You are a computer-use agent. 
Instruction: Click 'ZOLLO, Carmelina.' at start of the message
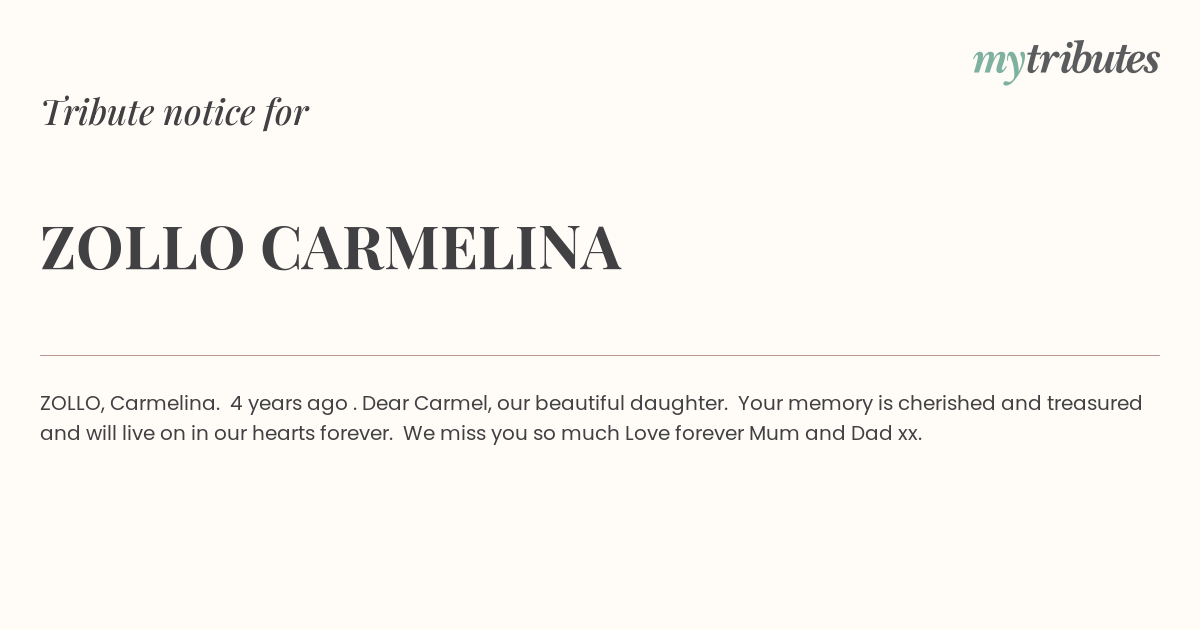point(130,403)
